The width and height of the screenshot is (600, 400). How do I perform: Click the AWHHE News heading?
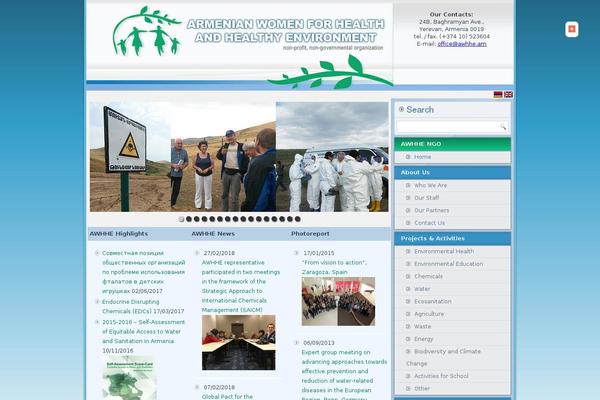pyautogui.click(x=213, y=234)
